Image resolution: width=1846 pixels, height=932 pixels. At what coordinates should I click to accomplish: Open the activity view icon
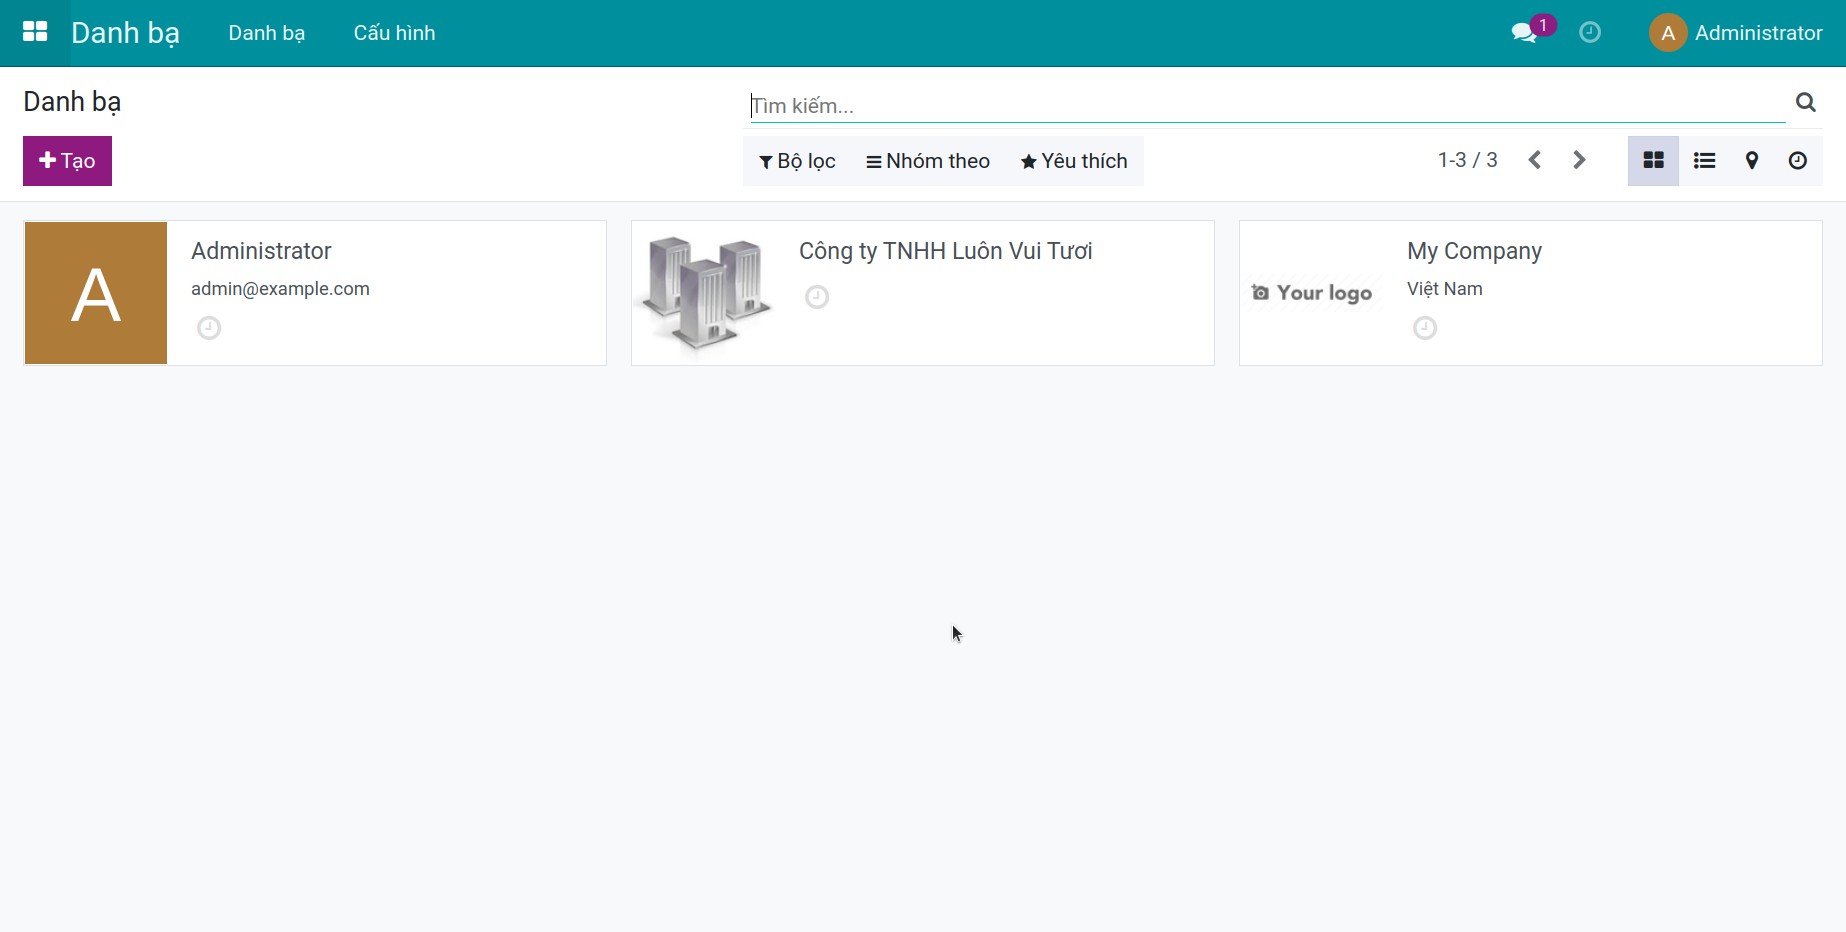tap(1797, 160)
